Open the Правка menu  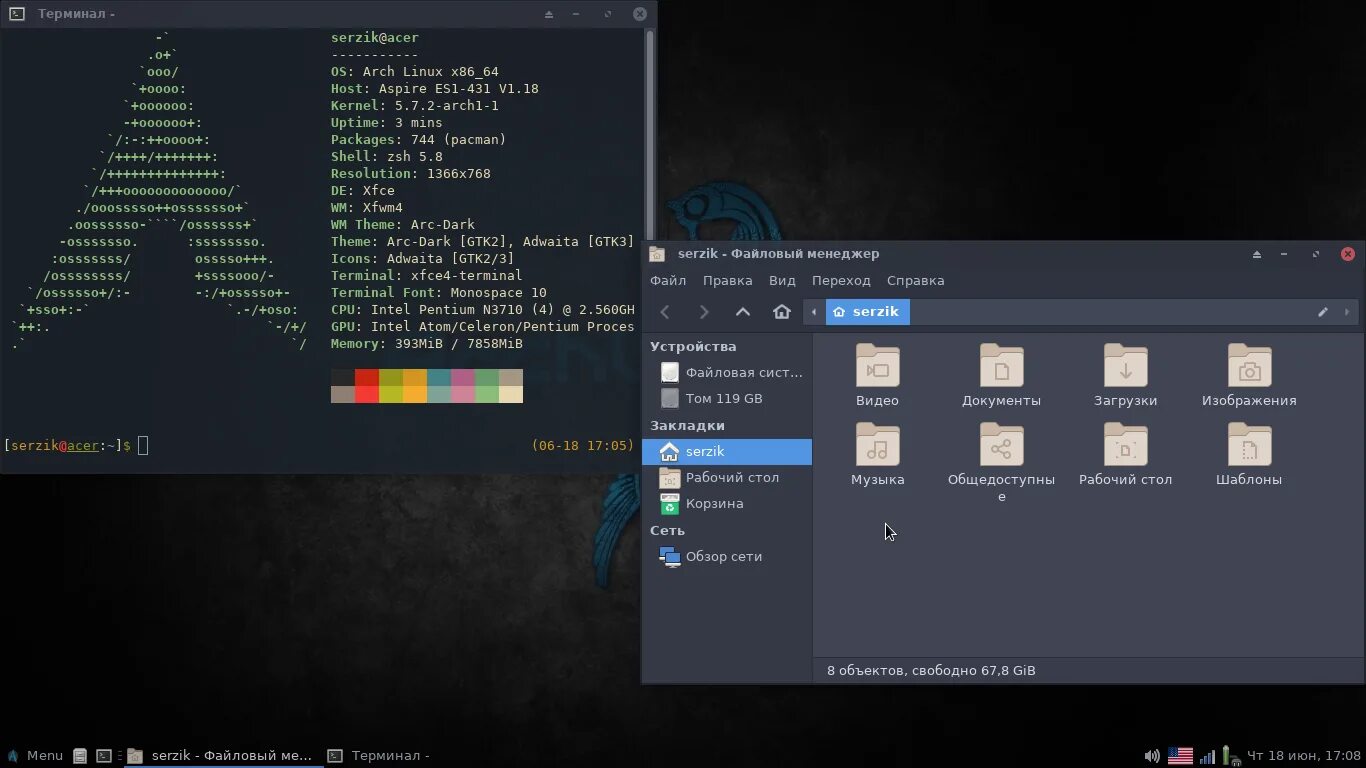coord(727,281)
